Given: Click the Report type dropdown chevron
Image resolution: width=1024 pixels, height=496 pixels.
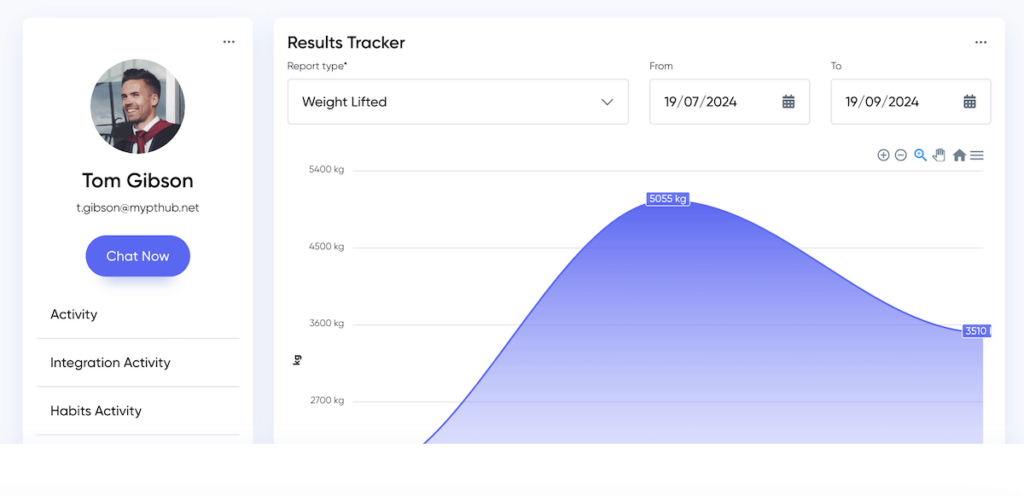Looking at the screenshot, I should (607, 102).
